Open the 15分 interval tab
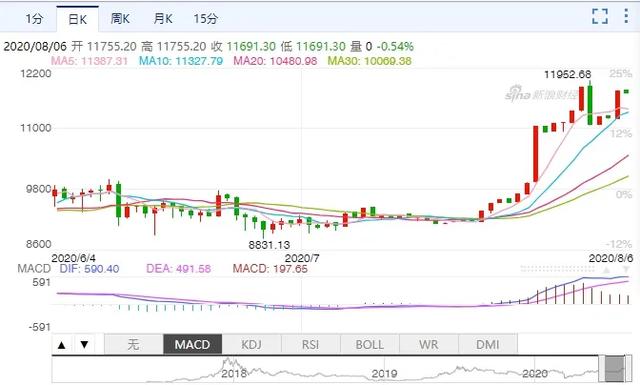 pos(206,19)
